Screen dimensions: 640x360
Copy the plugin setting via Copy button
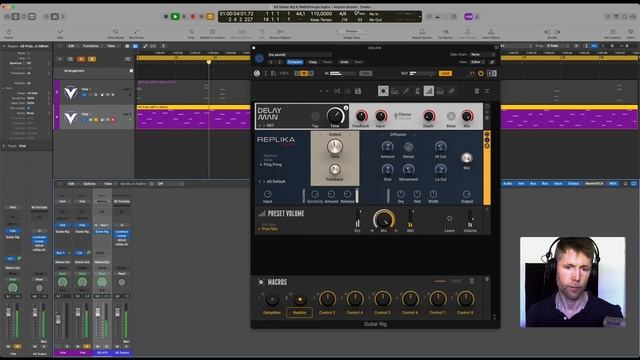(x=313, y=62)
